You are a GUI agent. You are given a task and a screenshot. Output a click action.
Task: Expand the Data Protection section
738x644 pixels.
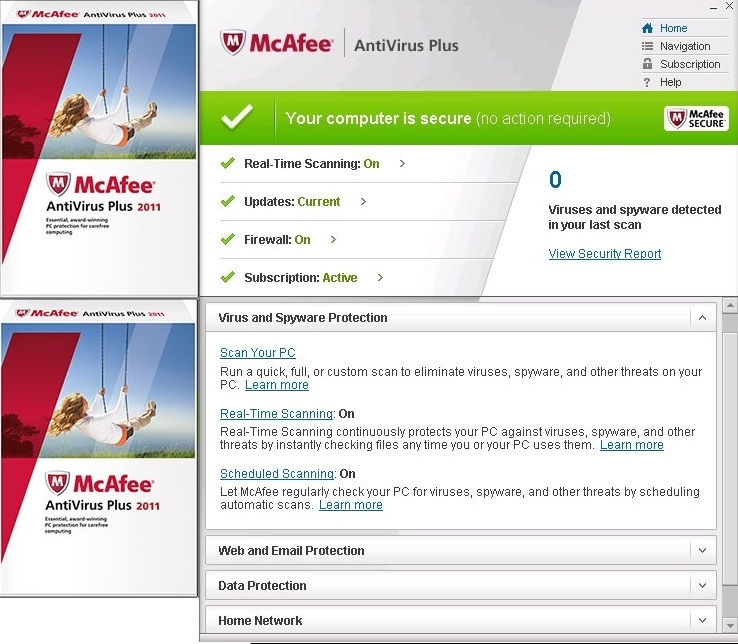coord(702,586)
